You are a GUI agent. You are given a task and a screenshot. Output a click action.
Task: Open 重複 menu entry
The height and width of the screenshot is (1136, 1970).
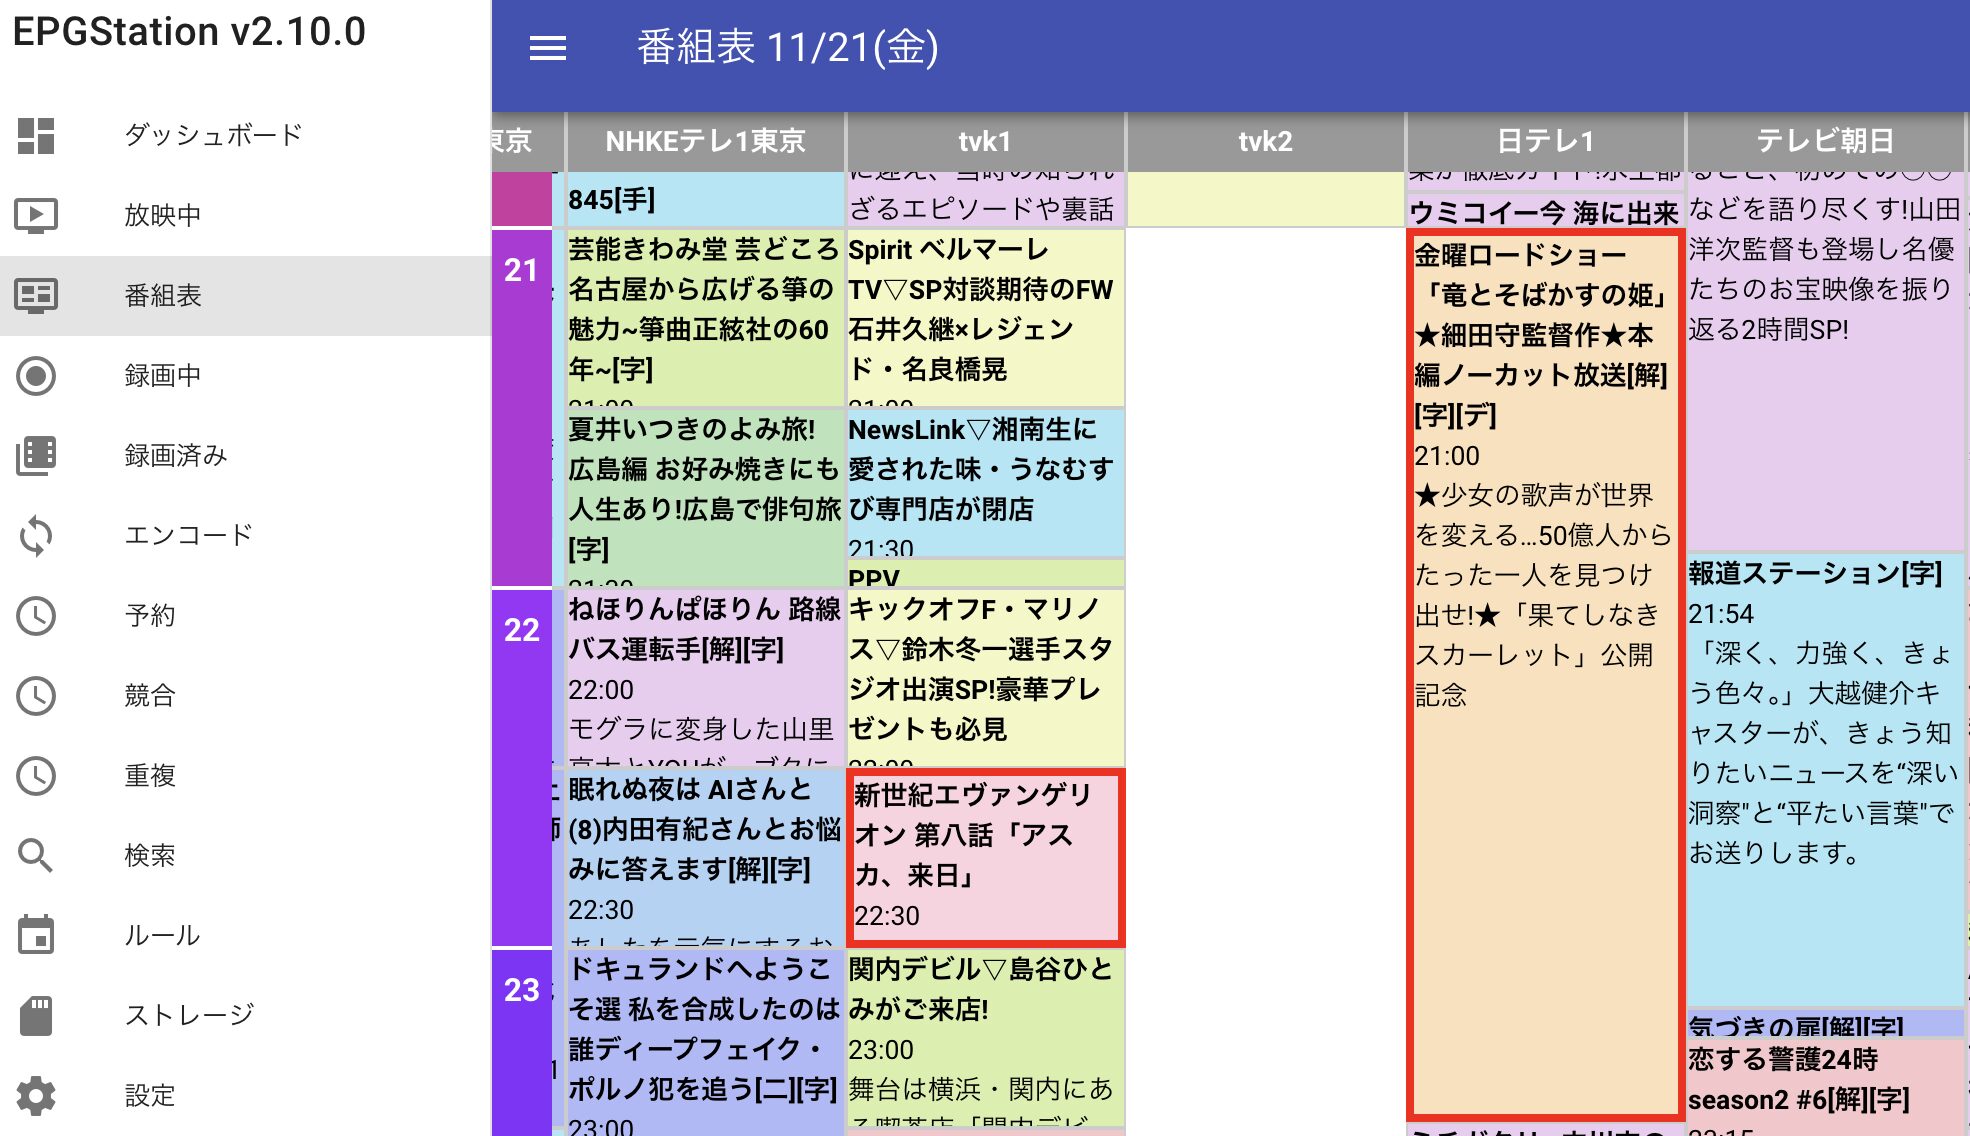tap(150, 776)
